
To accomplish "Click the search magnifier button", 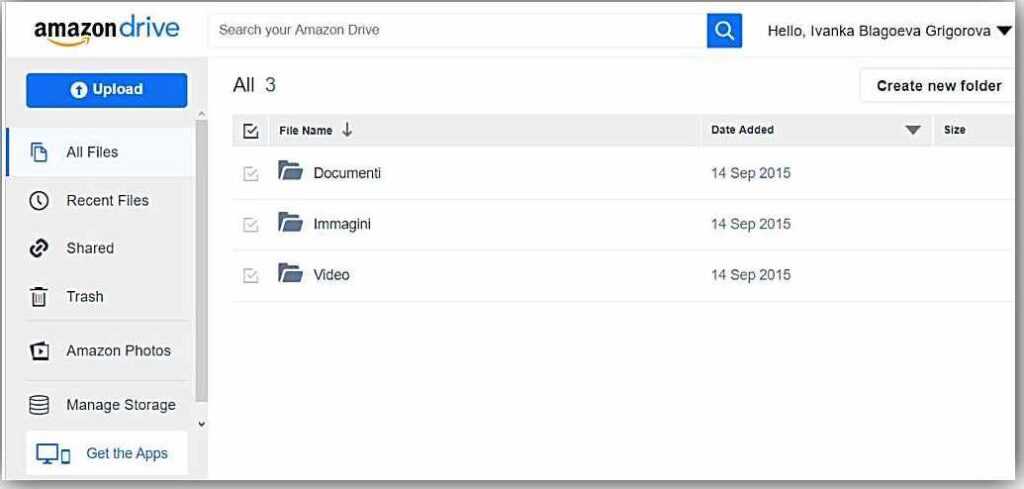I will (x=724, y=30).
